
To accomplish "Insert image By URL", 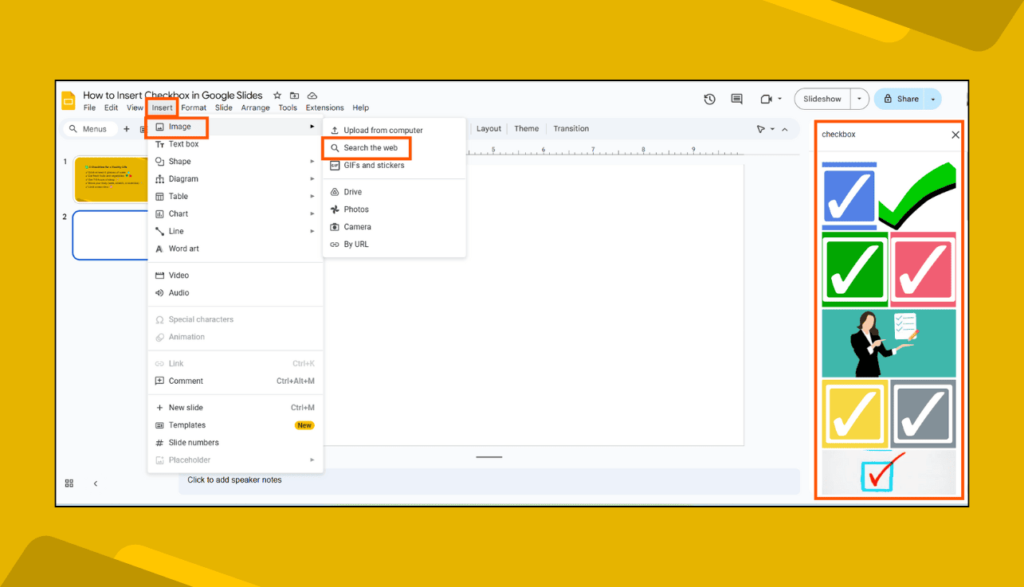I will click(x=394, y=244).
